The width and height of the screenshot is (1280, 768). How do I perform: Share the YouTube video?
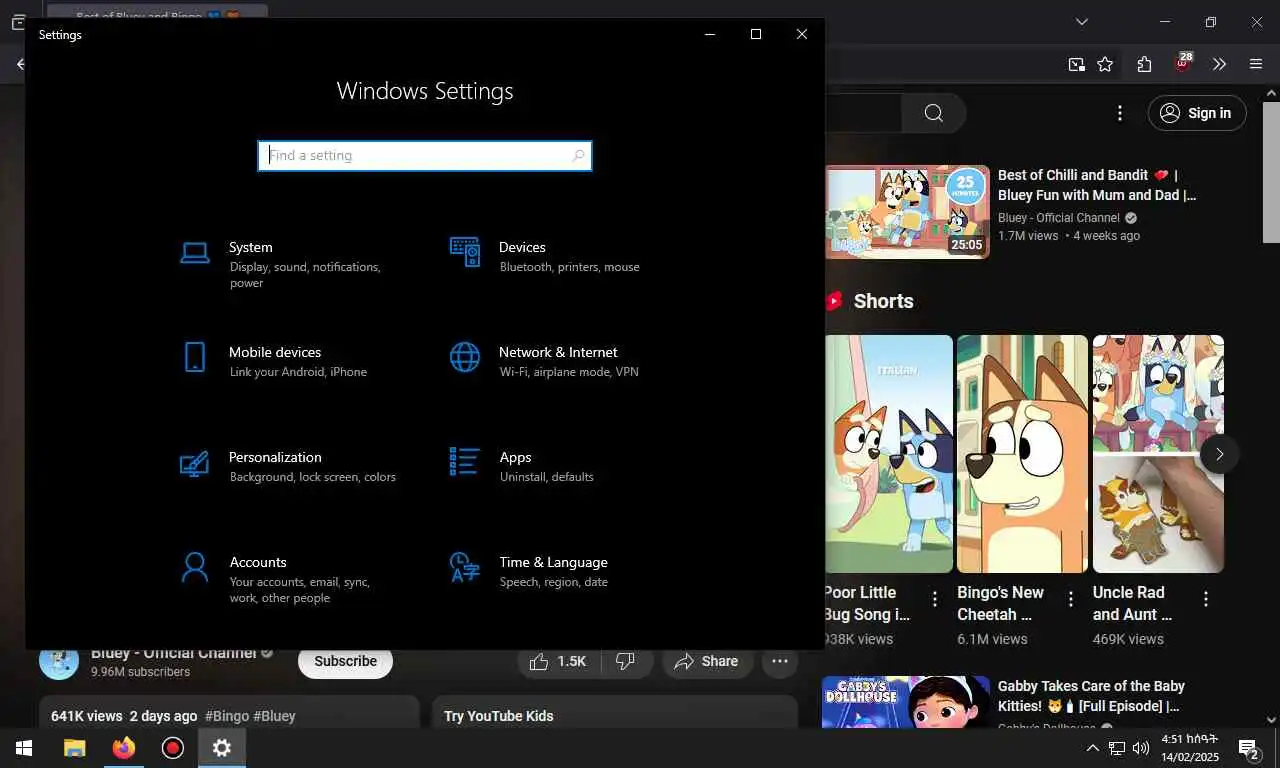pos(706,661)
